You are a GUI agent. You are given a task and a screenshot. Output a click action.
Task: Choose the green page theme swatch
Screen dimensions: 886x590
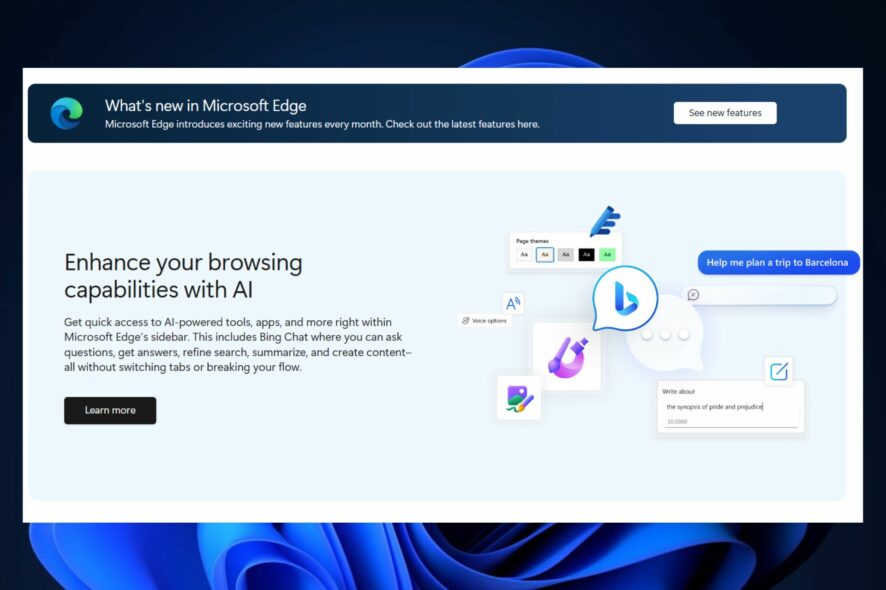[x=607, y=255]
